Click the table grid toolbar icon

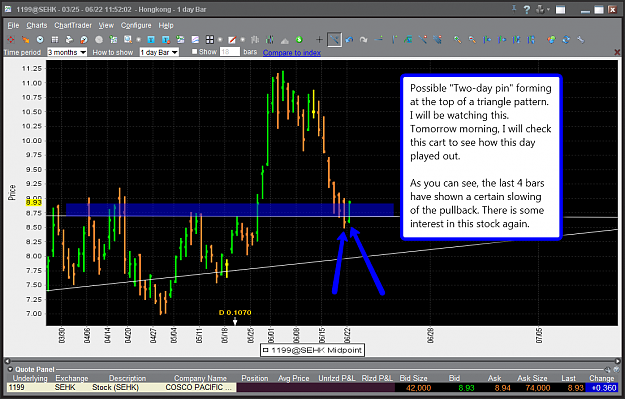pyautogui.click(x=55, y=39)
